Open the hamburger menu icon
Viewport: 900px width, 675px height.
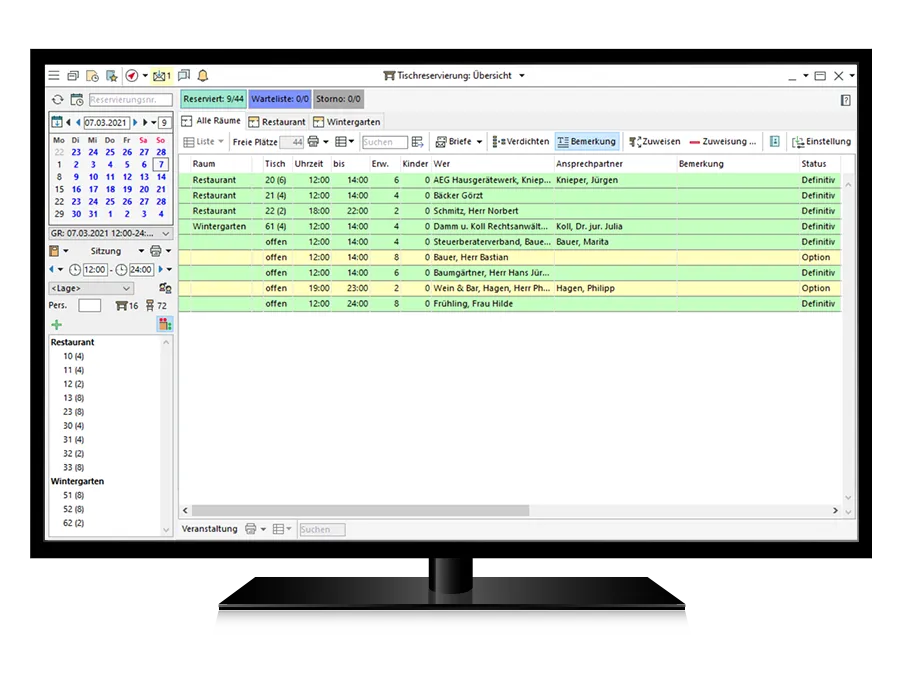[54, 76]
